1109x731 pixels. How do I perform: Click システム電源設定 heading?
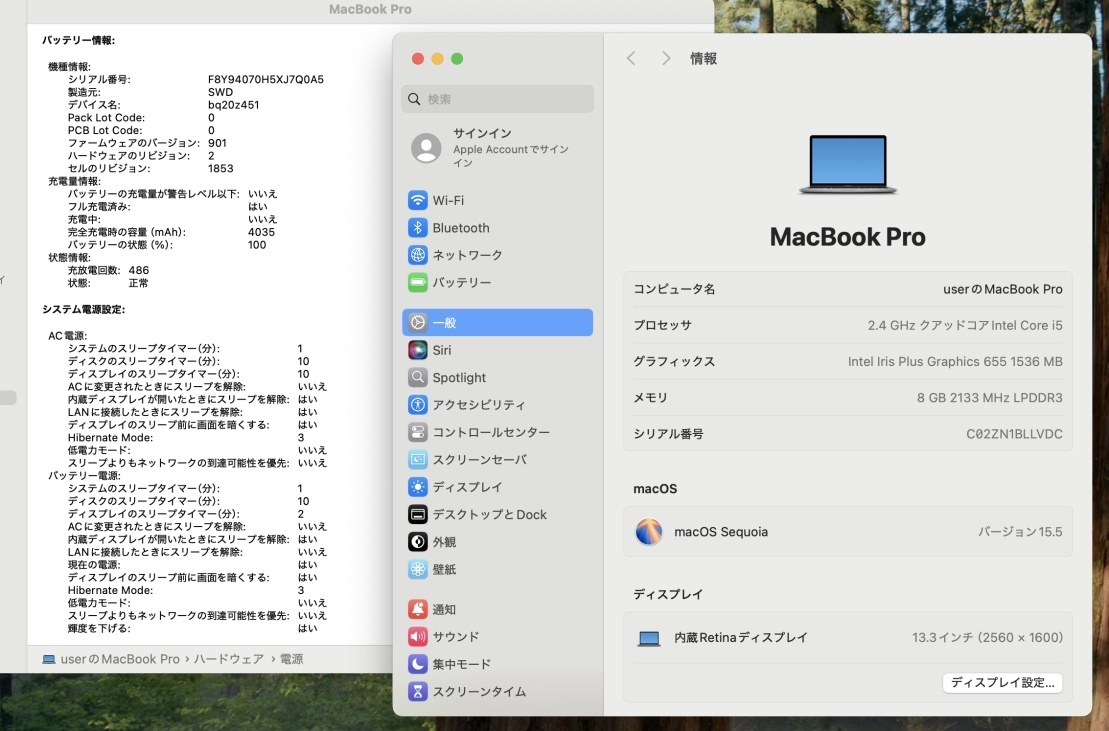83,309
